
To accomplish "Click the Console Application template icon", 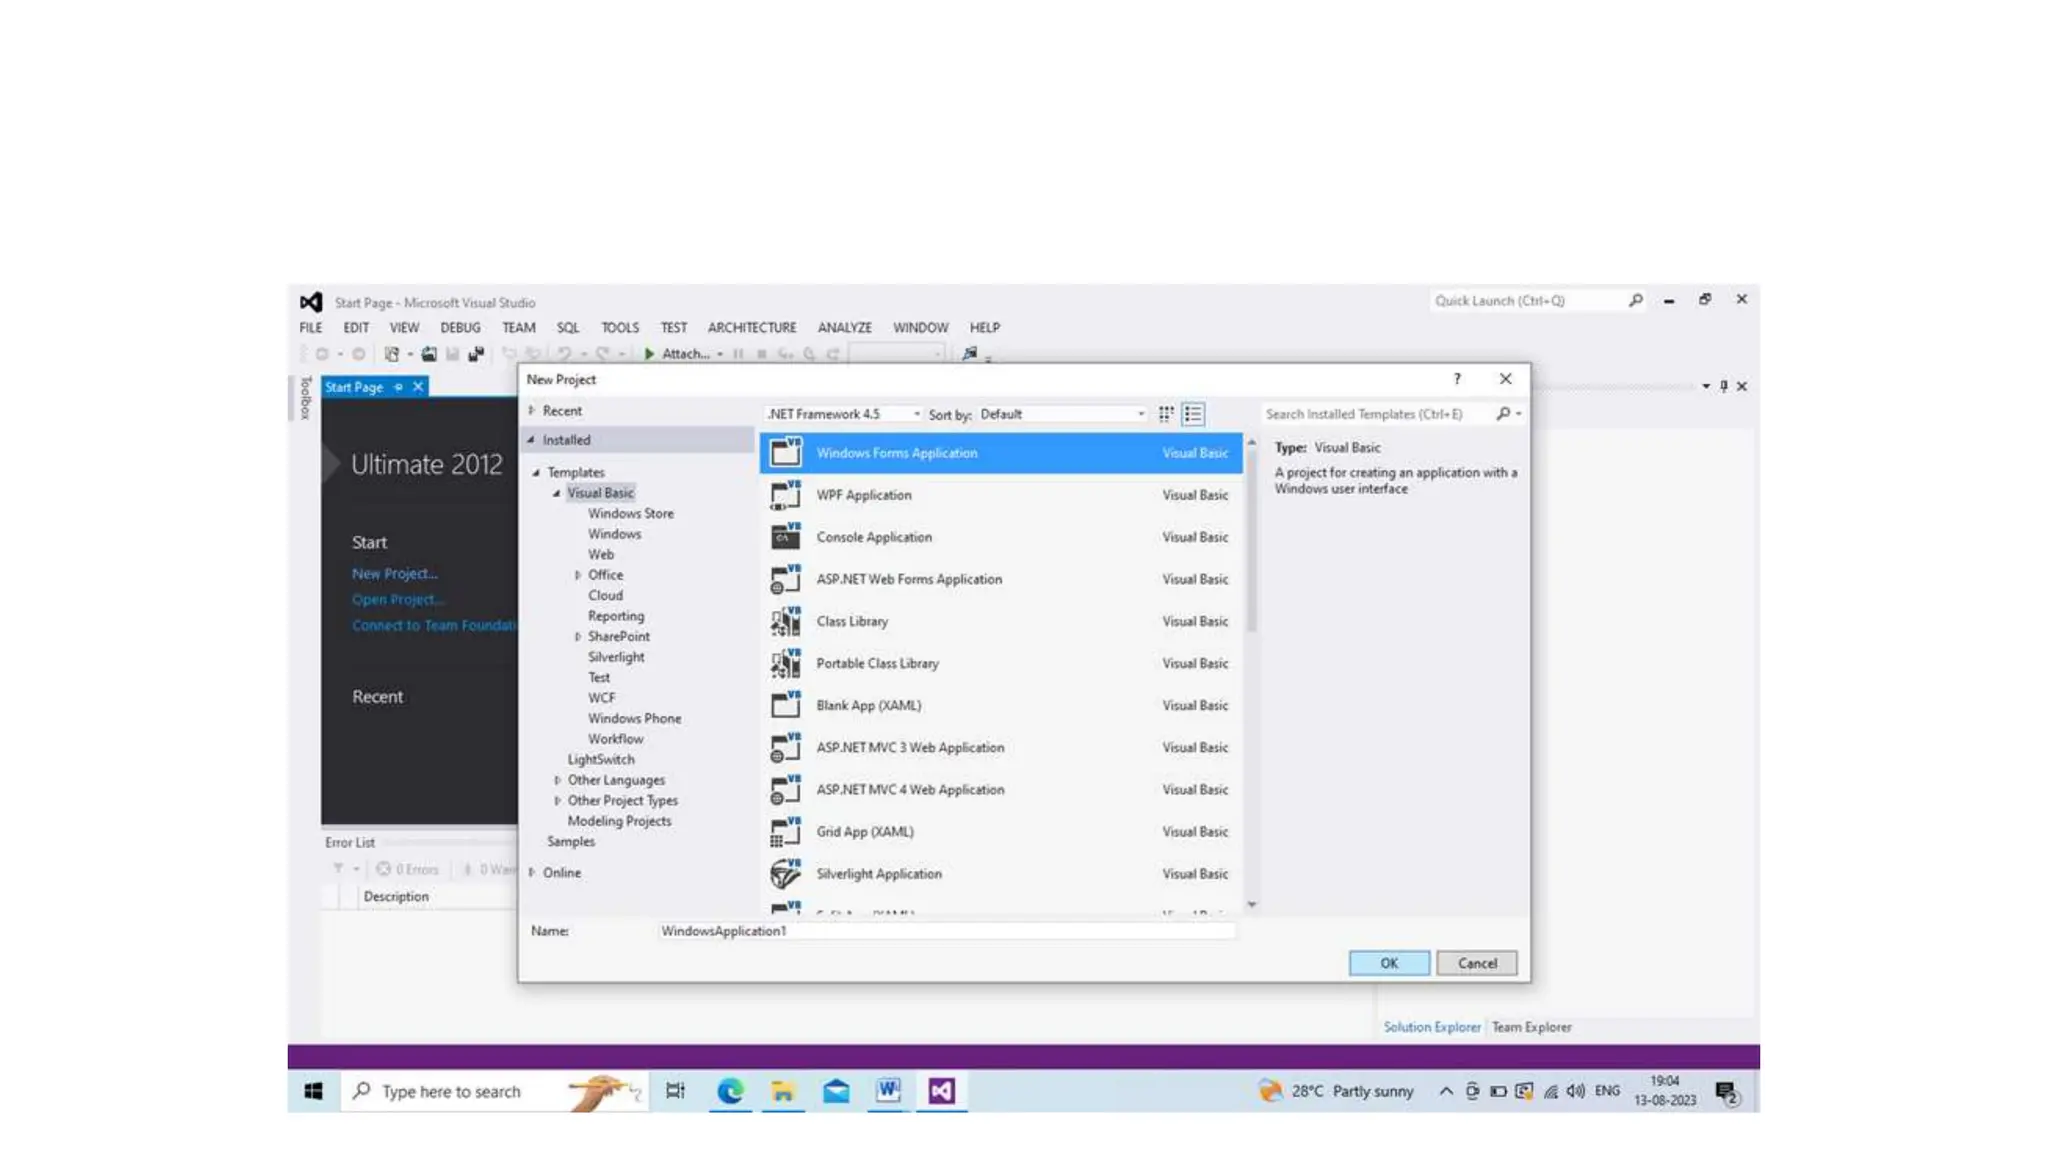I will (785, 537).
